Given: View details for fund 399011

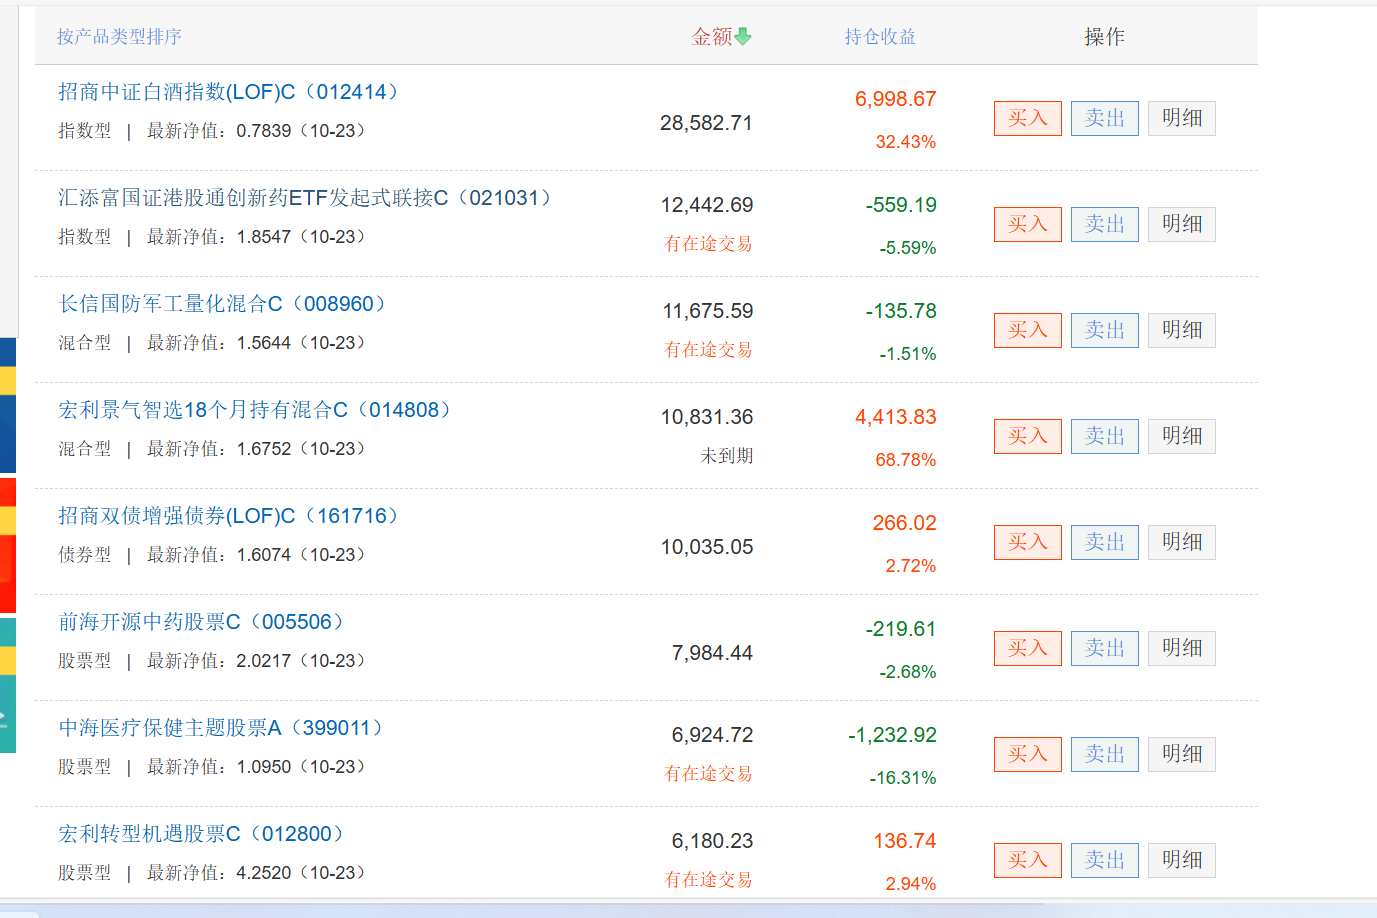Looking at the screenshot, I should click(x=1182, y=754).
